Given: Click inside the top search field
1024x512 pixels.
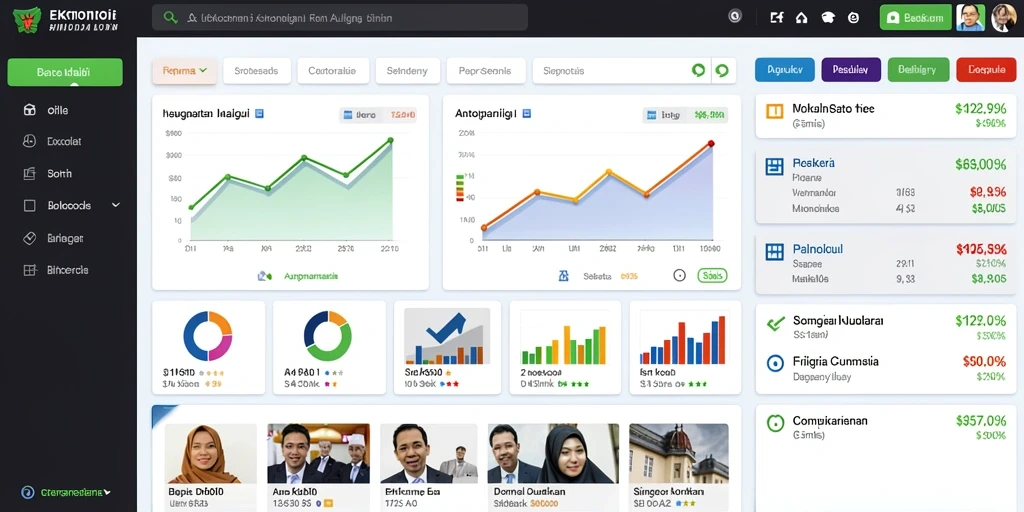Looking at the screenshot, I should [340, 18].
